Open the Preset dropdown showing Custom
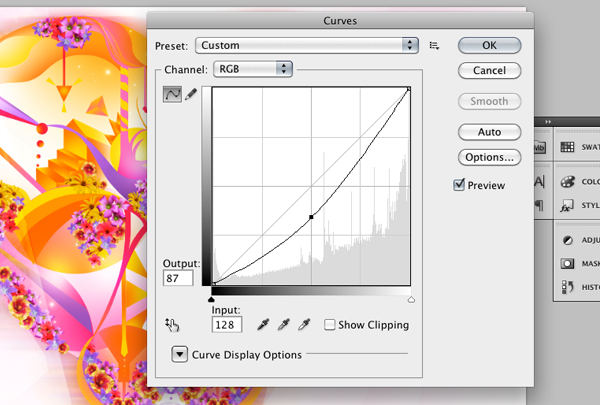Viewport: 600px width, 405px height. [x=307, y=46]
